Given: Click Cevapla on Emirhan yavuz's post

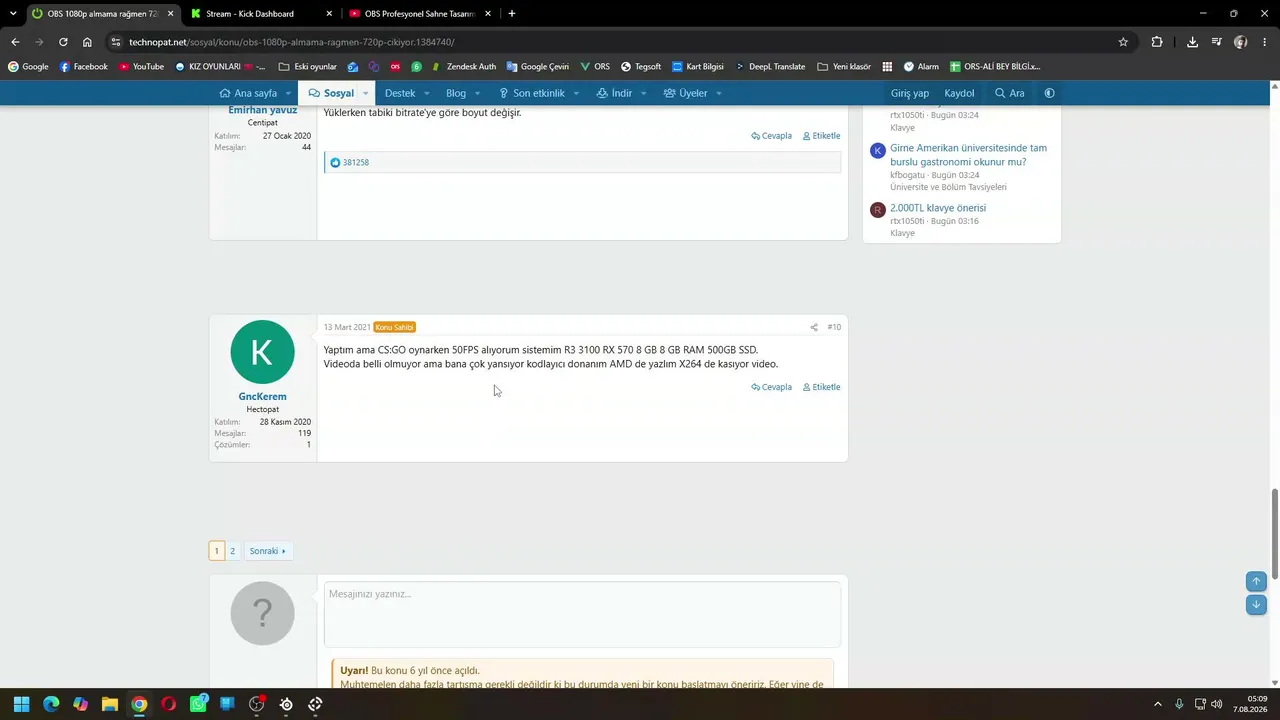Looking at the screenshot, I should [x=772, y=136].
